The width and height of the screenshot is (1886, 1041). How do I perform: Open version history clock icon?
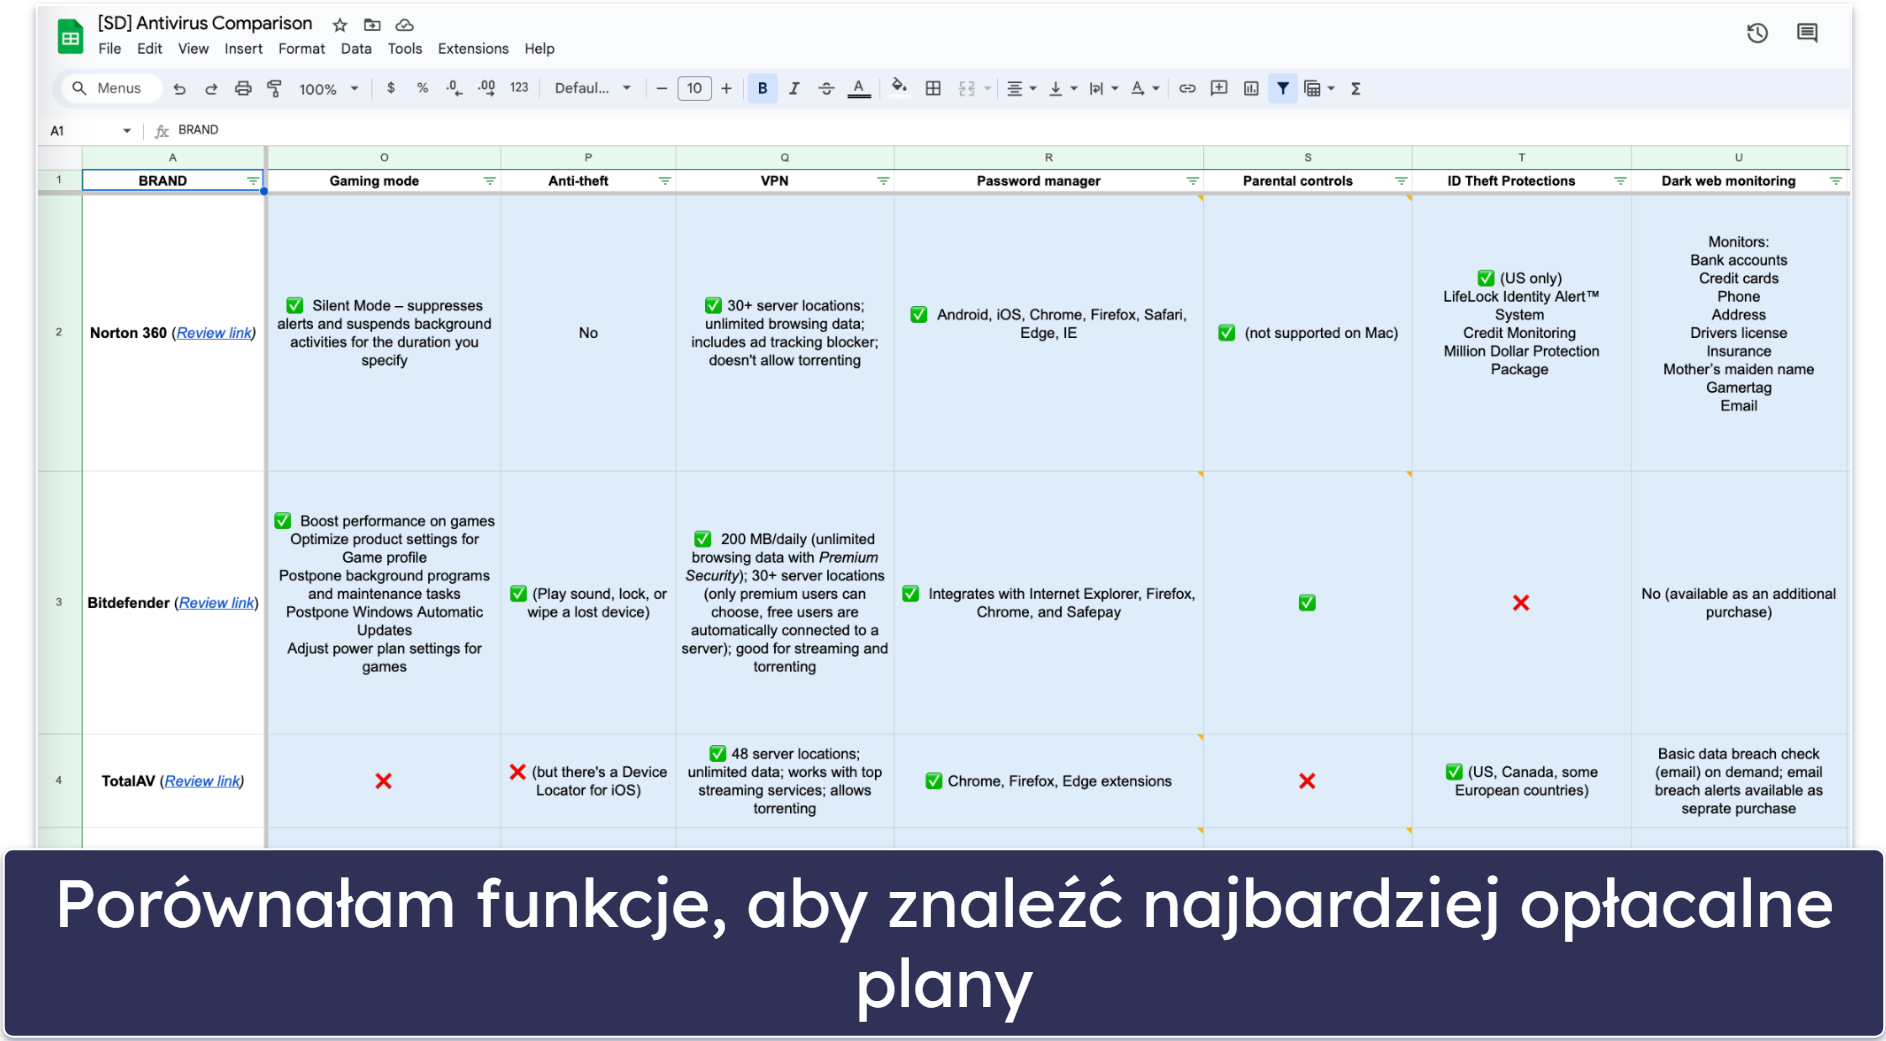click(1757, 33)
